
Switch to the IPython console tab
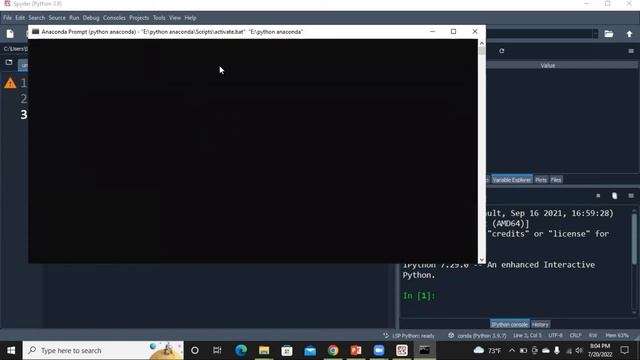click(x=509, y=324)
